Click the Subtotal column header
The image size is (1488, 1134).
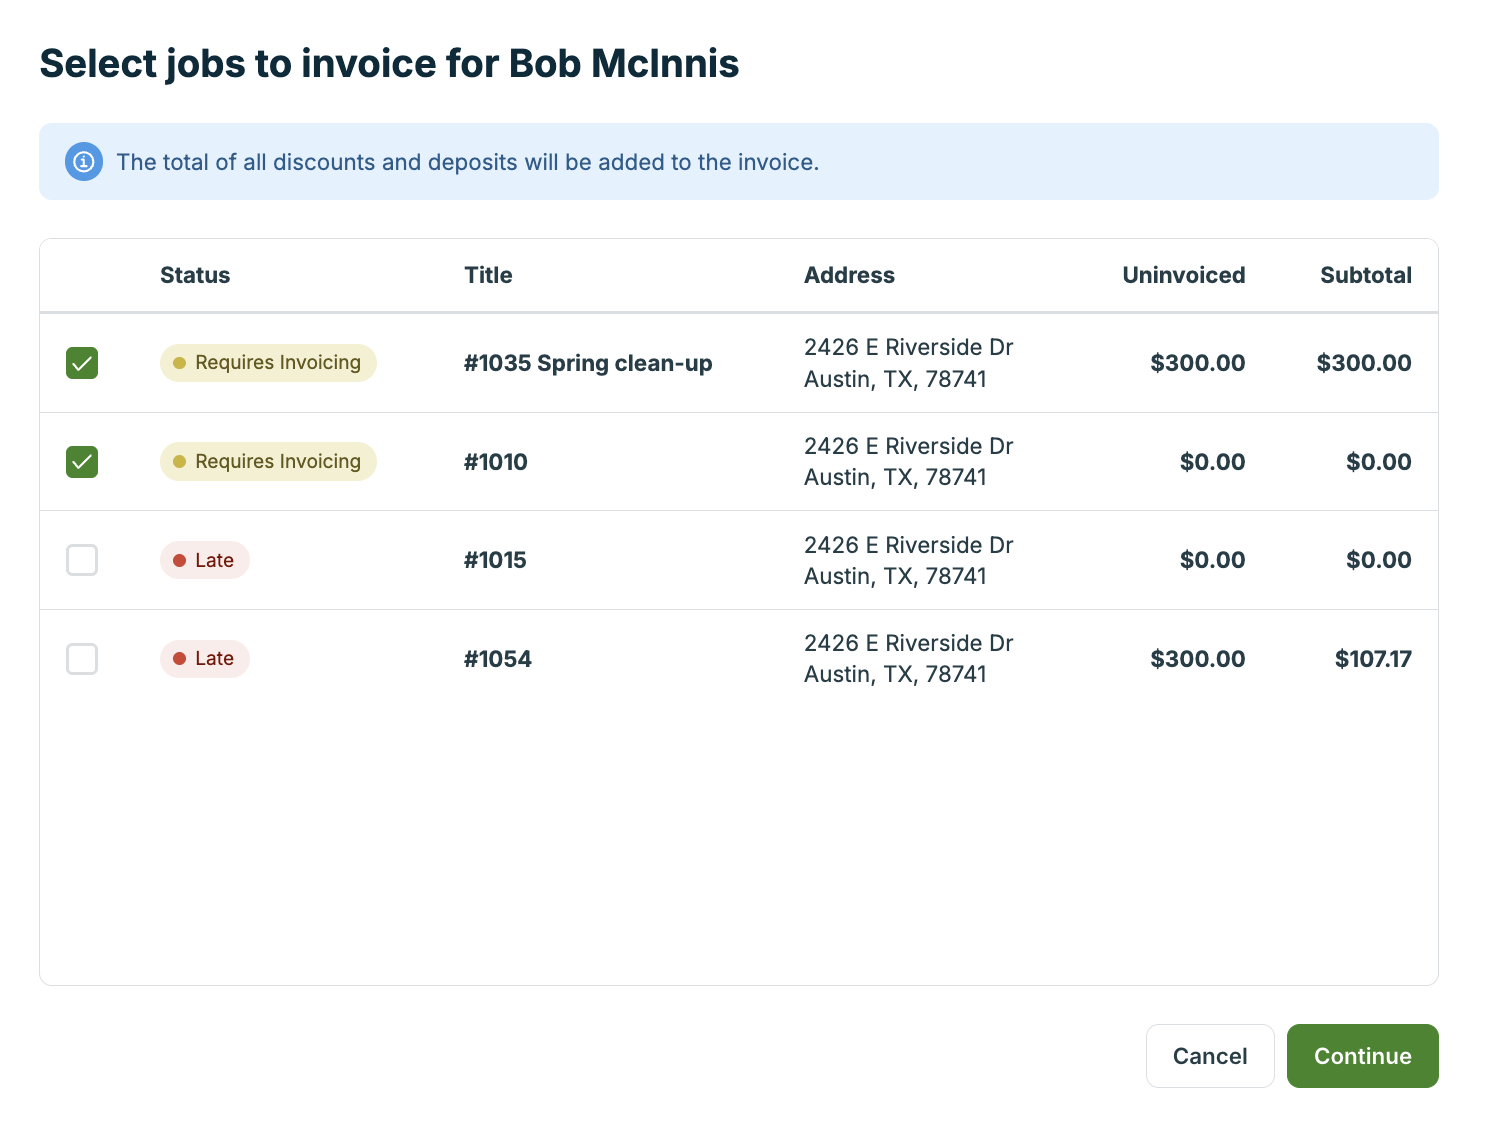(1365, 276)
